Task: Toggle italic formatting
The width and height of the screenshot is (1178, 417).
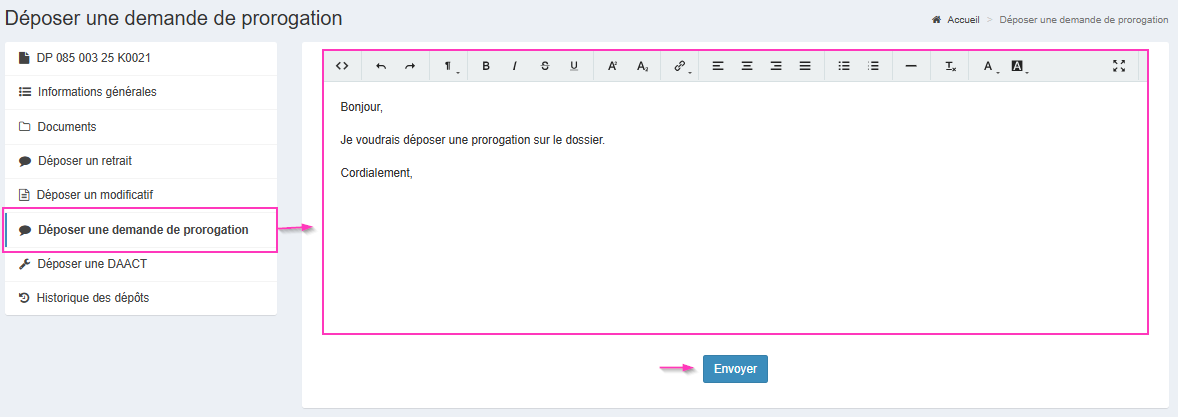Action: point(515,66)
